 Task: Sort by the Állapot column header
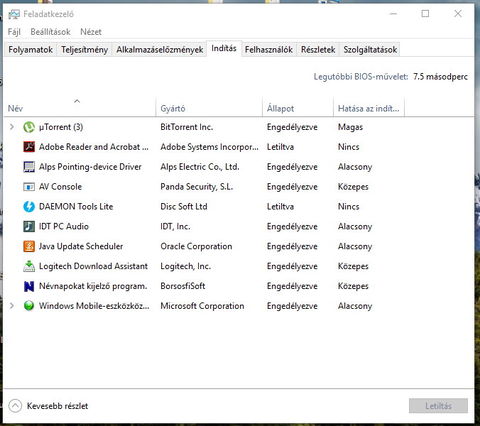(280, 109)
